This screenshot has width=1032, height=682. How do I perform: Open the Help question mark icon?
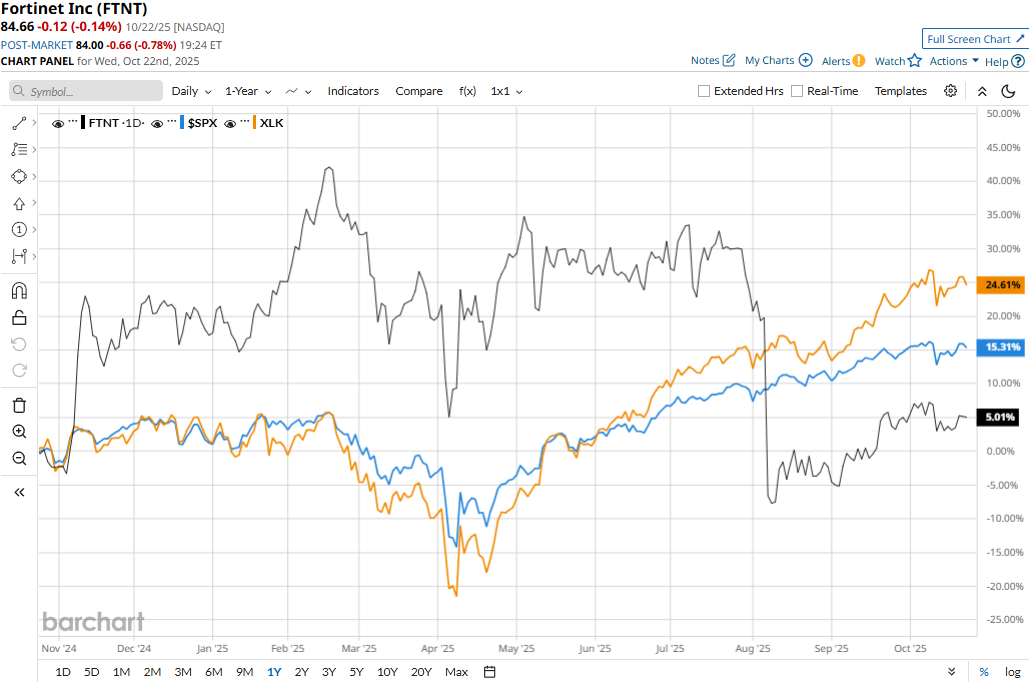1018,61
